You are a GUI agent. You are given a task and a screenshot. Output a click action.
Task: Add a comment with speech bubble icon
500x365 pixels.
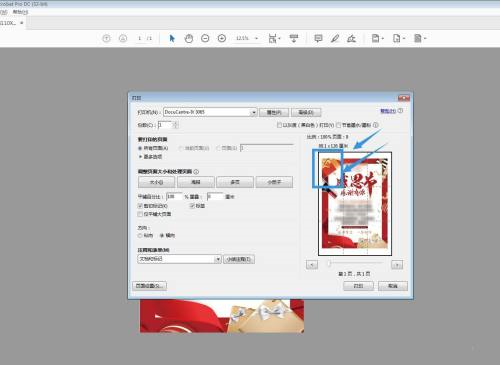318,38
